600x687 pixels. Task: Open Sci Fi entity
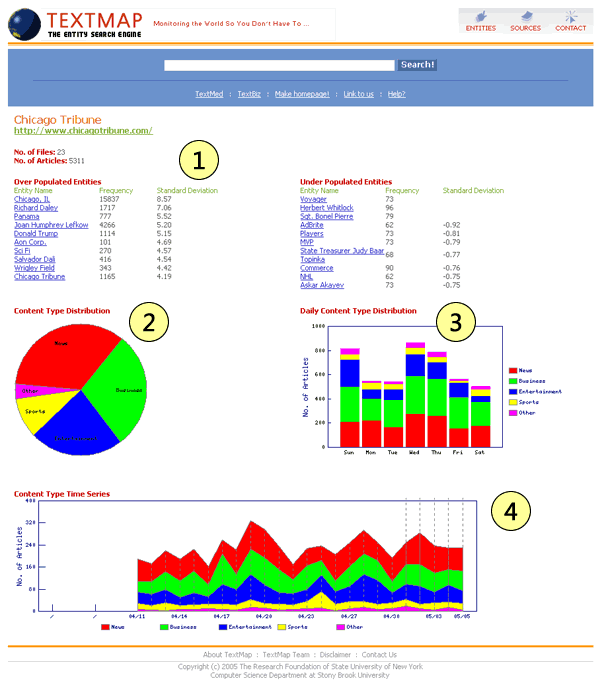pyautogui.click(x=22, y=251)
